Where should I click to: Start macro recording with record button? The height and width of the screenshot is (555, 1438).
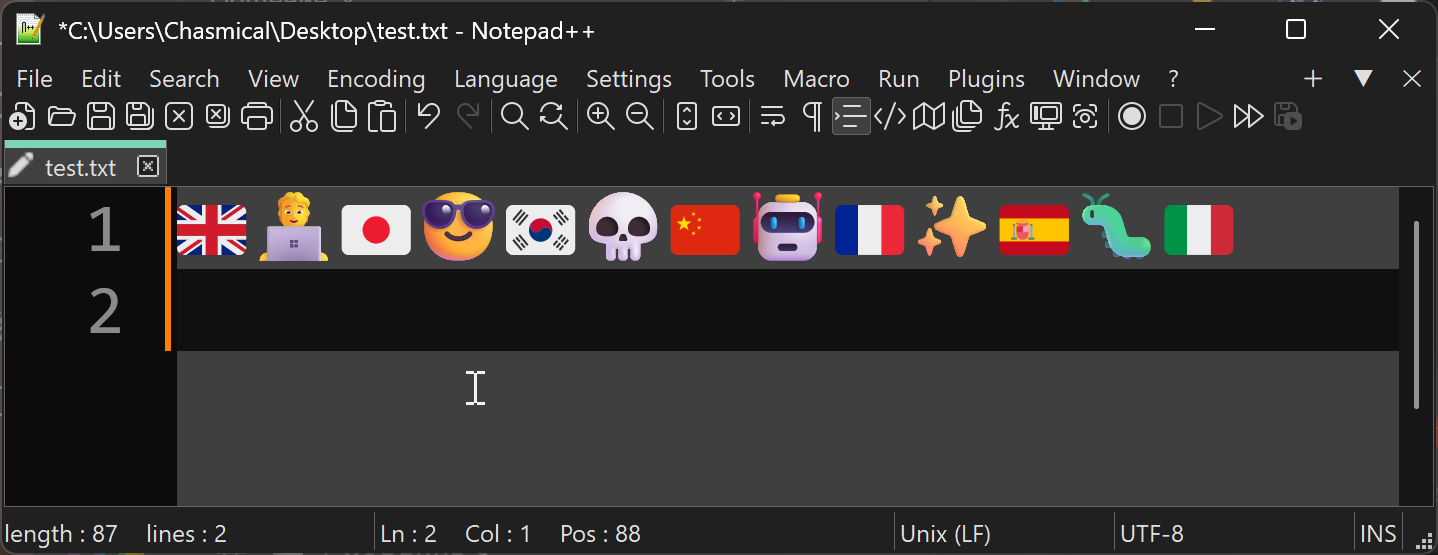(x=1131, y=117)
